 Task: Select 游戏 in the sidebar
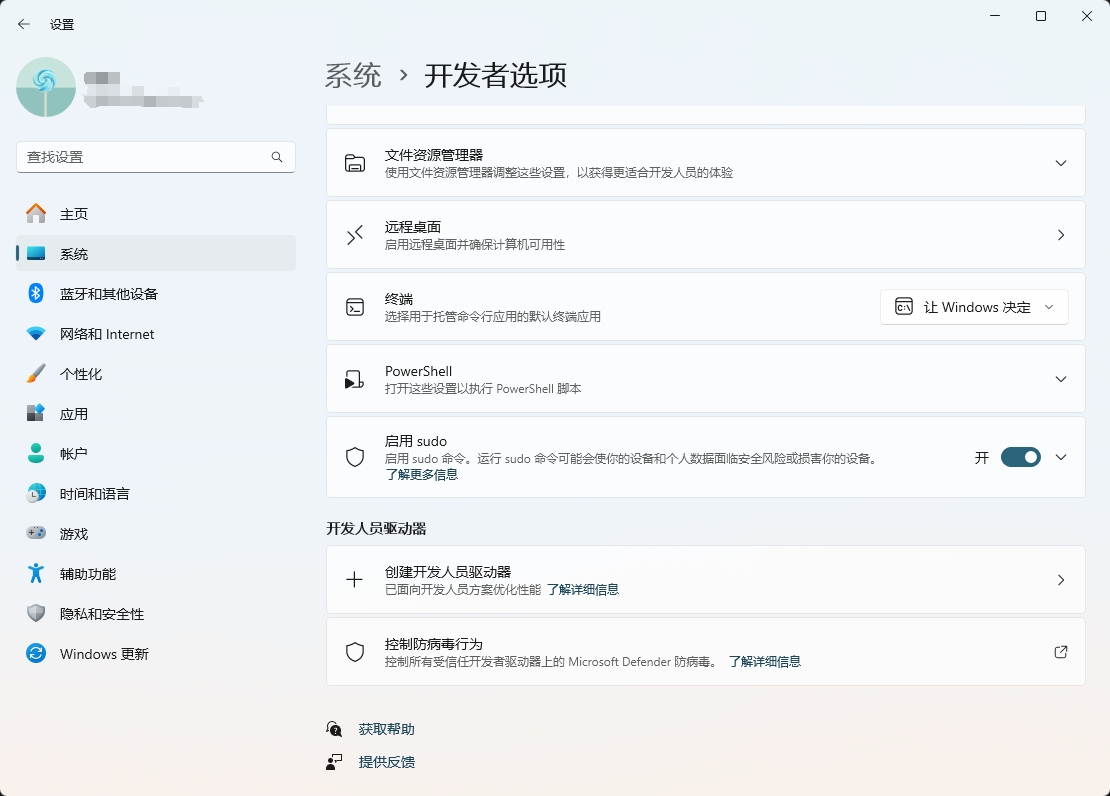pos(156,533)
